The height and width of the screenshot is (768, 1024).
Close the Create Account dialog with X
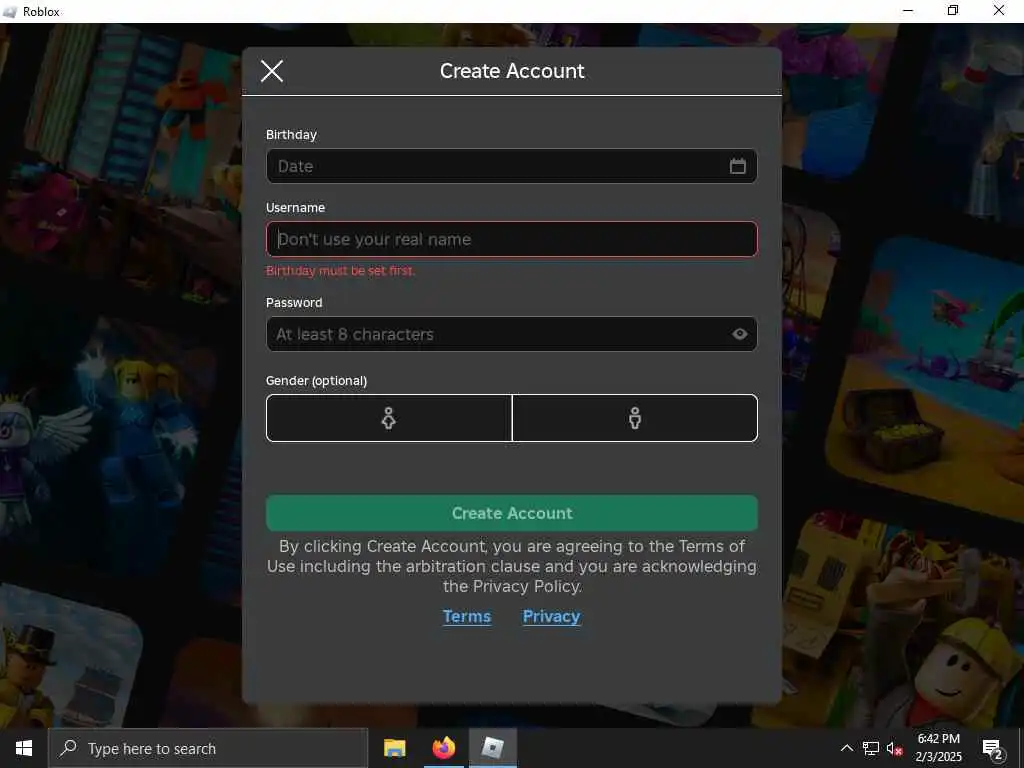(x=272, y=71)
